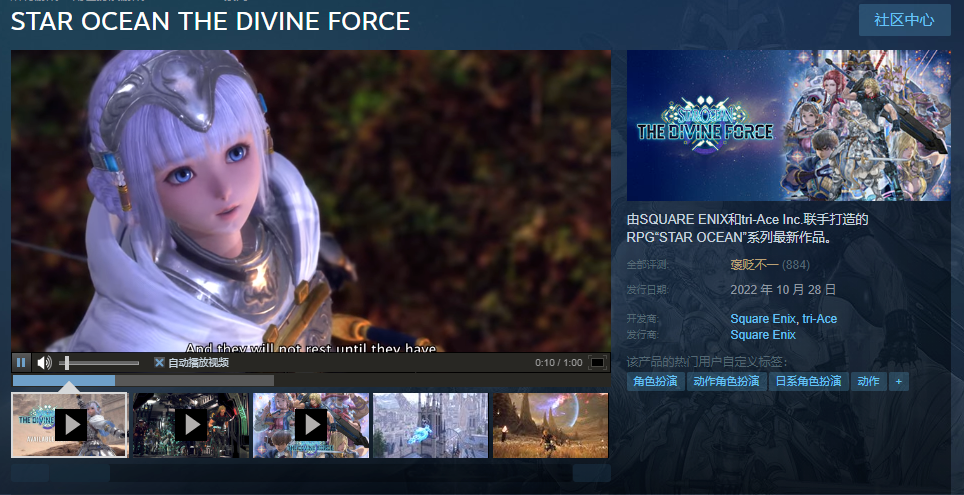Select the 角色扮演 tag
Screen dimensions: 964x495
click(655, 381)
